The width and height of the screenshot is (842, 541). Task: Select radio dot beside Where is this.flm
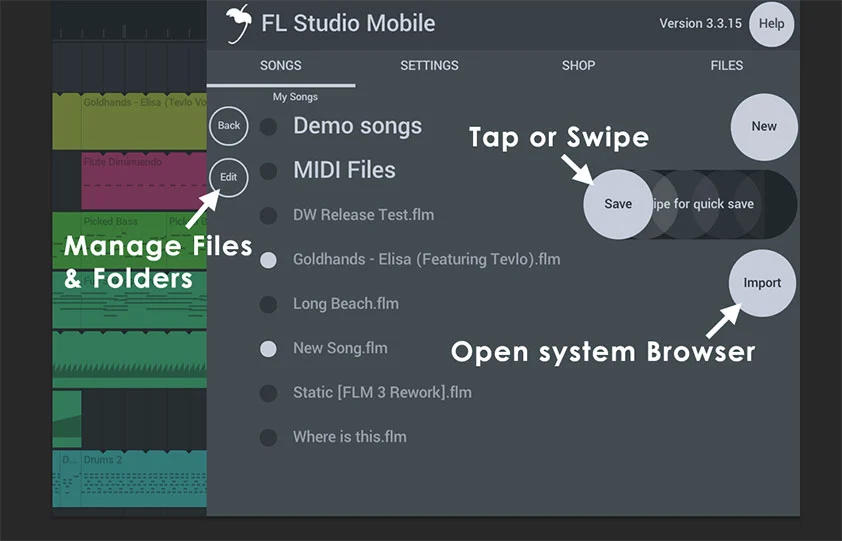[x=268, y=437]
